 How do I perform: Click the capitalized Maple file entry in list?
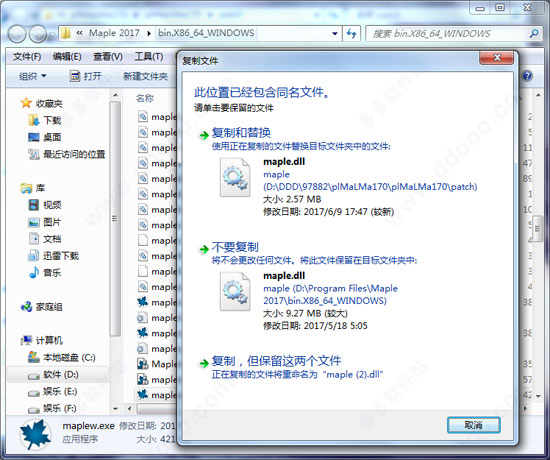click(x=157, y=364)
